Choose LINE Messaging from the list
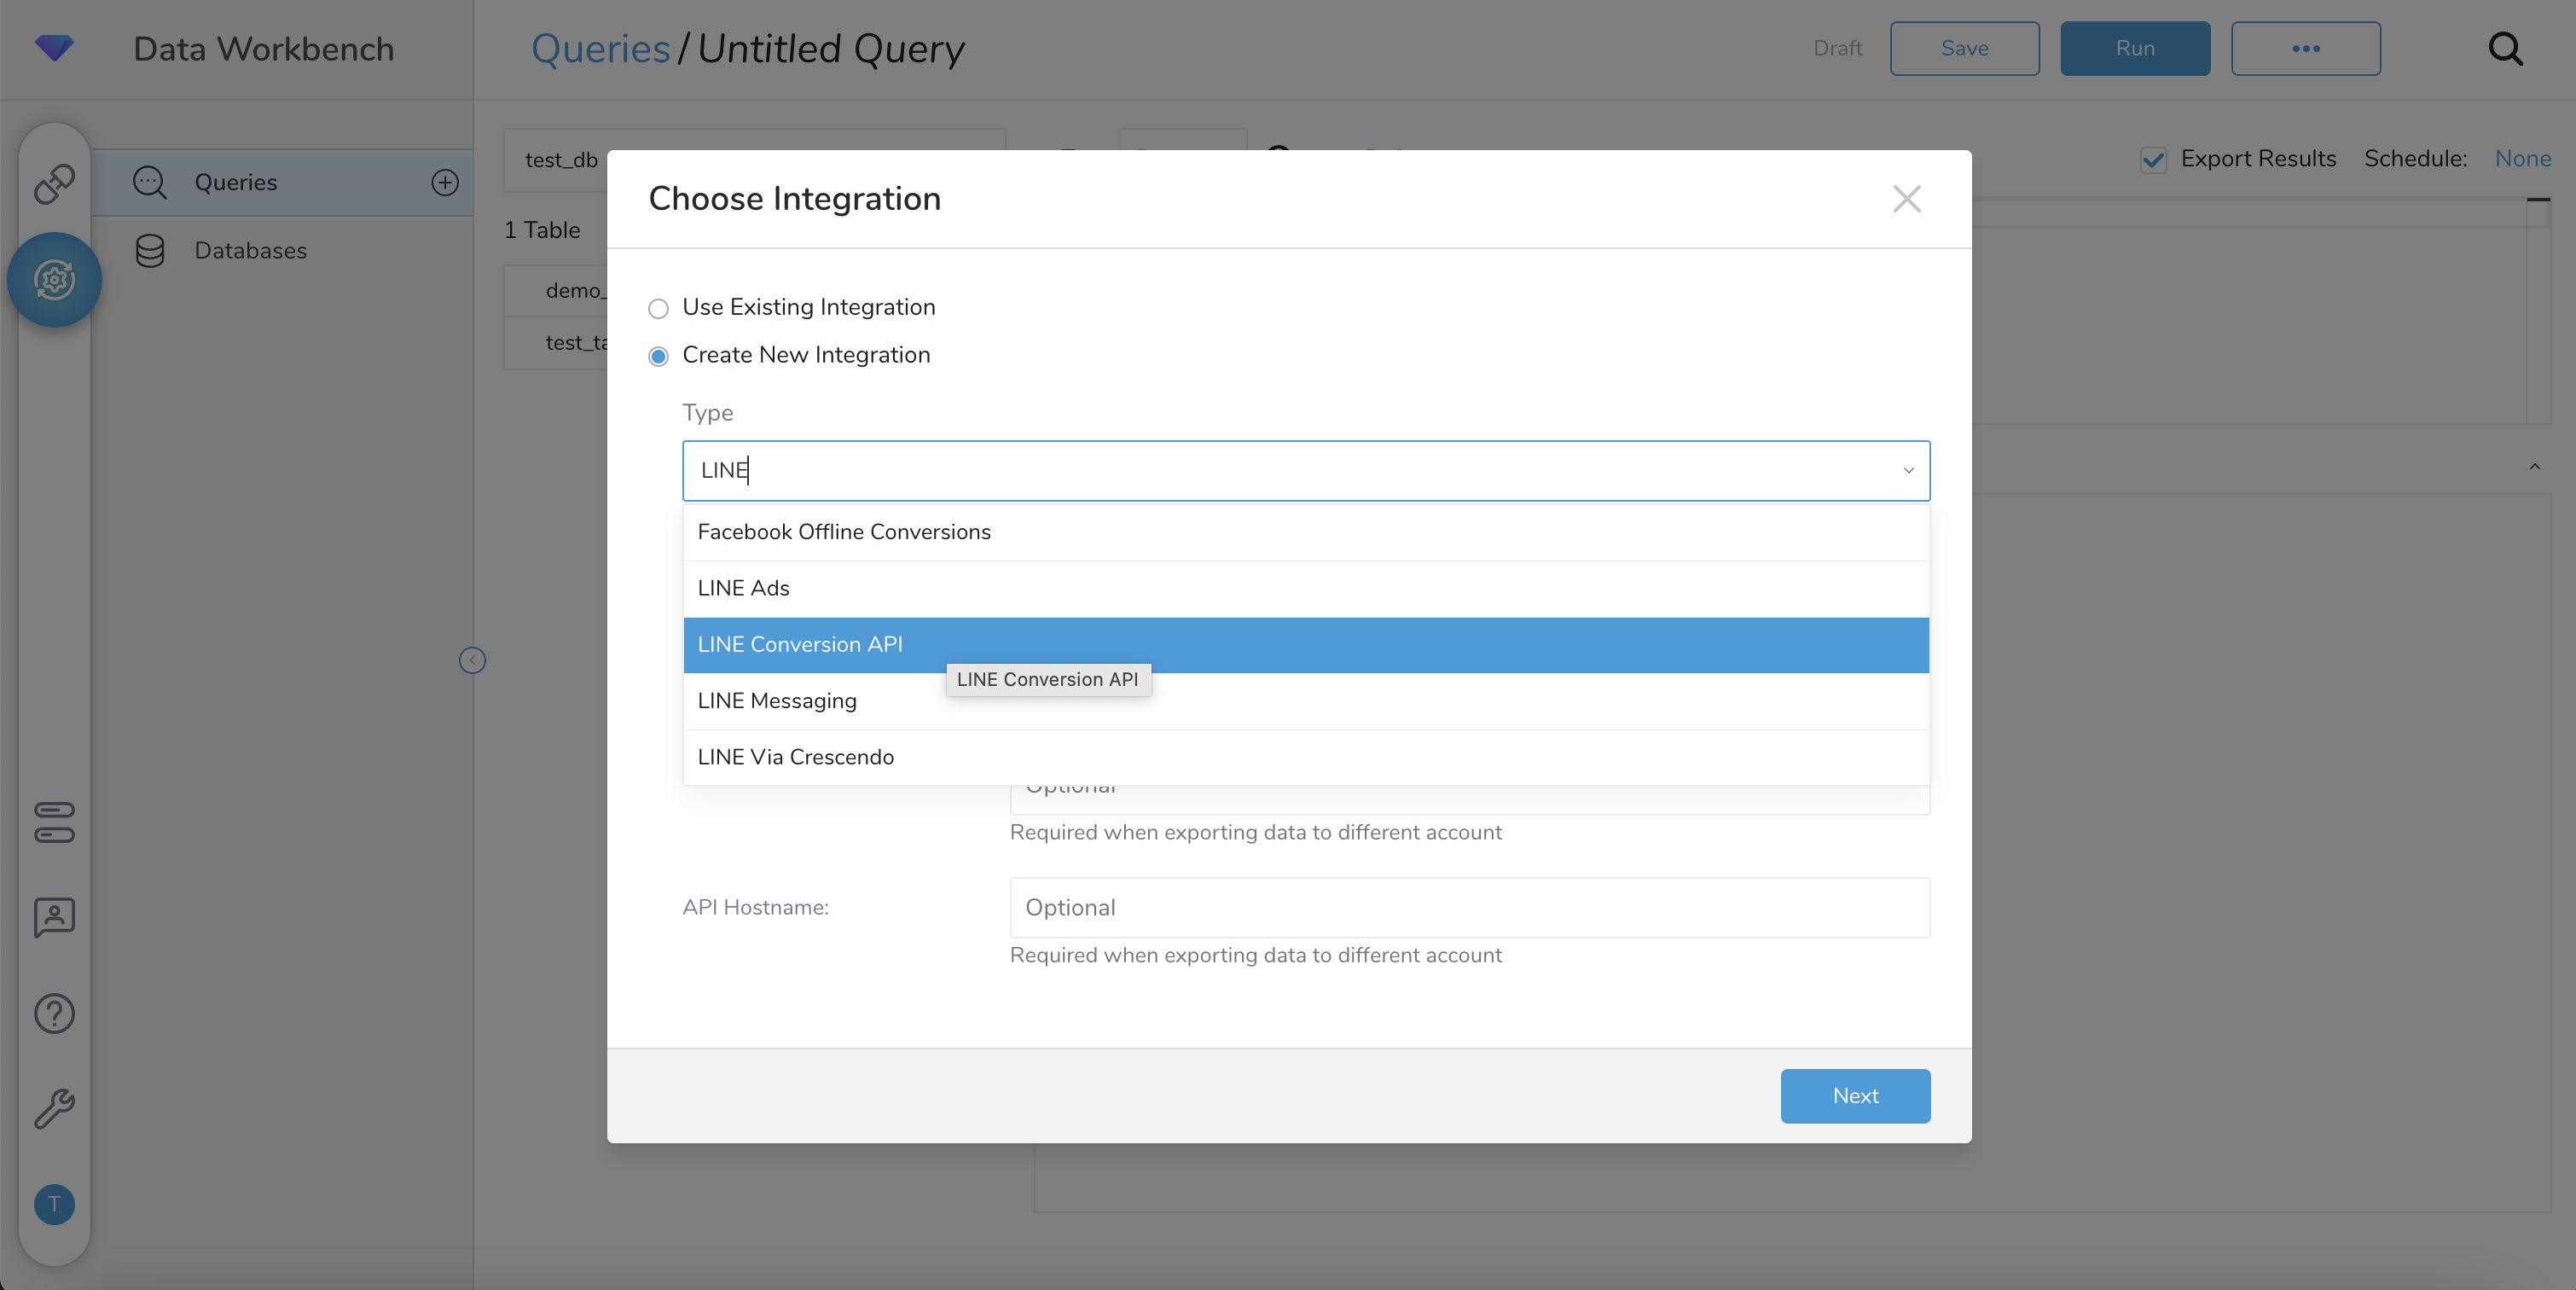This screenshot has height=1290, width=2576. click(x=777, y=701)
